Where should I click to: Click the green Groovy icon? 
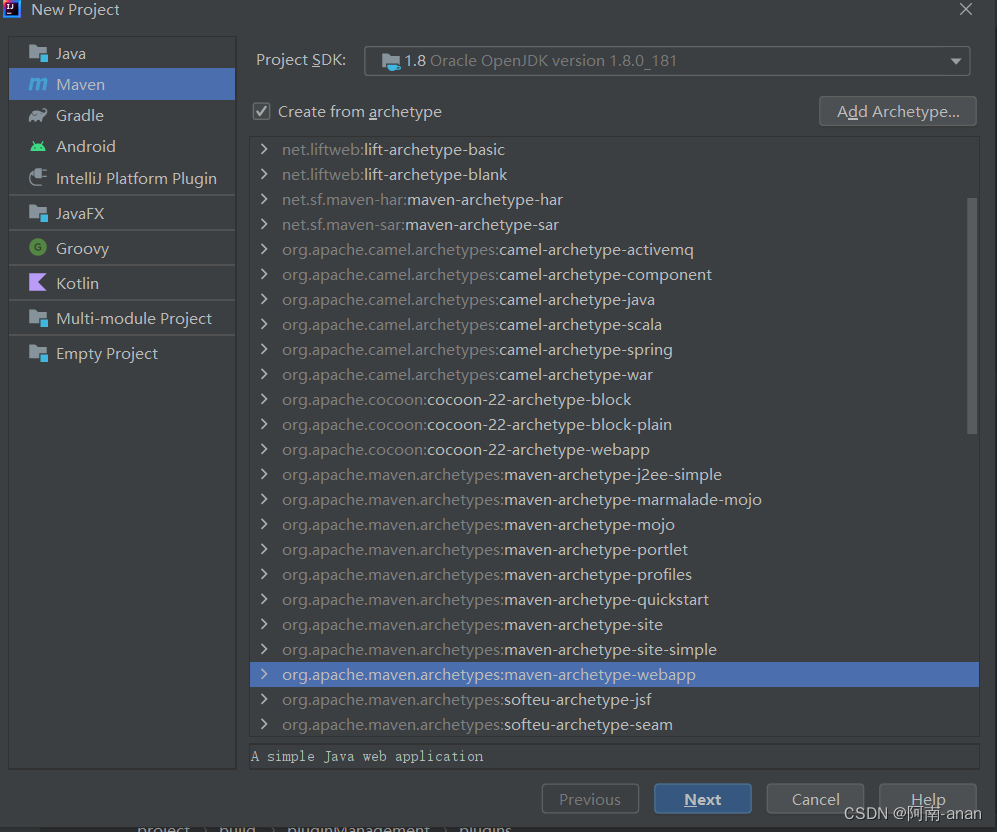(x=38, y=247)
